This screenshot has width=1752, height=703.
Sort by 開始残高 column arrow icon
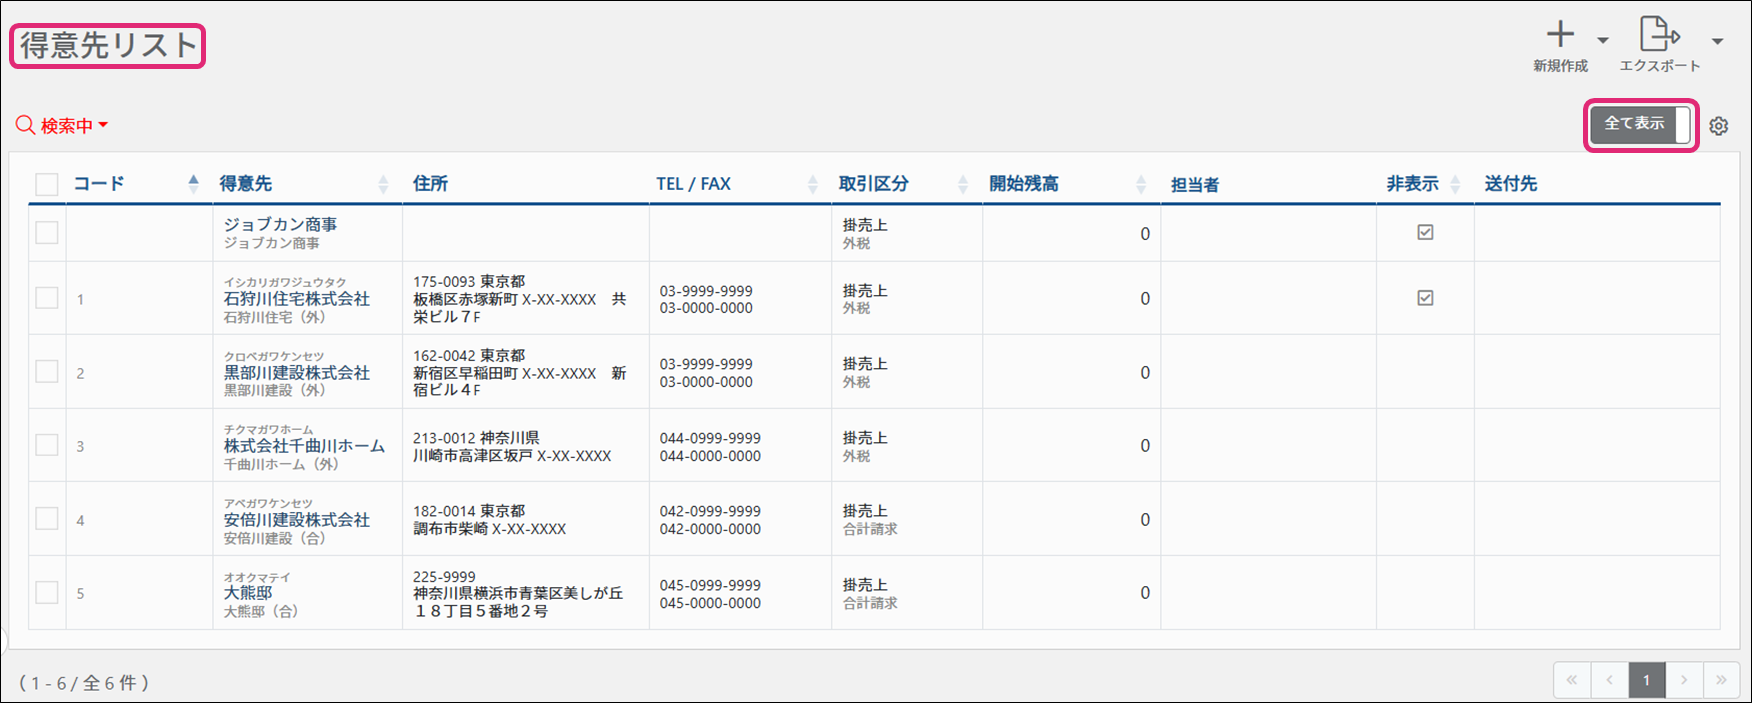(1141, 184)
